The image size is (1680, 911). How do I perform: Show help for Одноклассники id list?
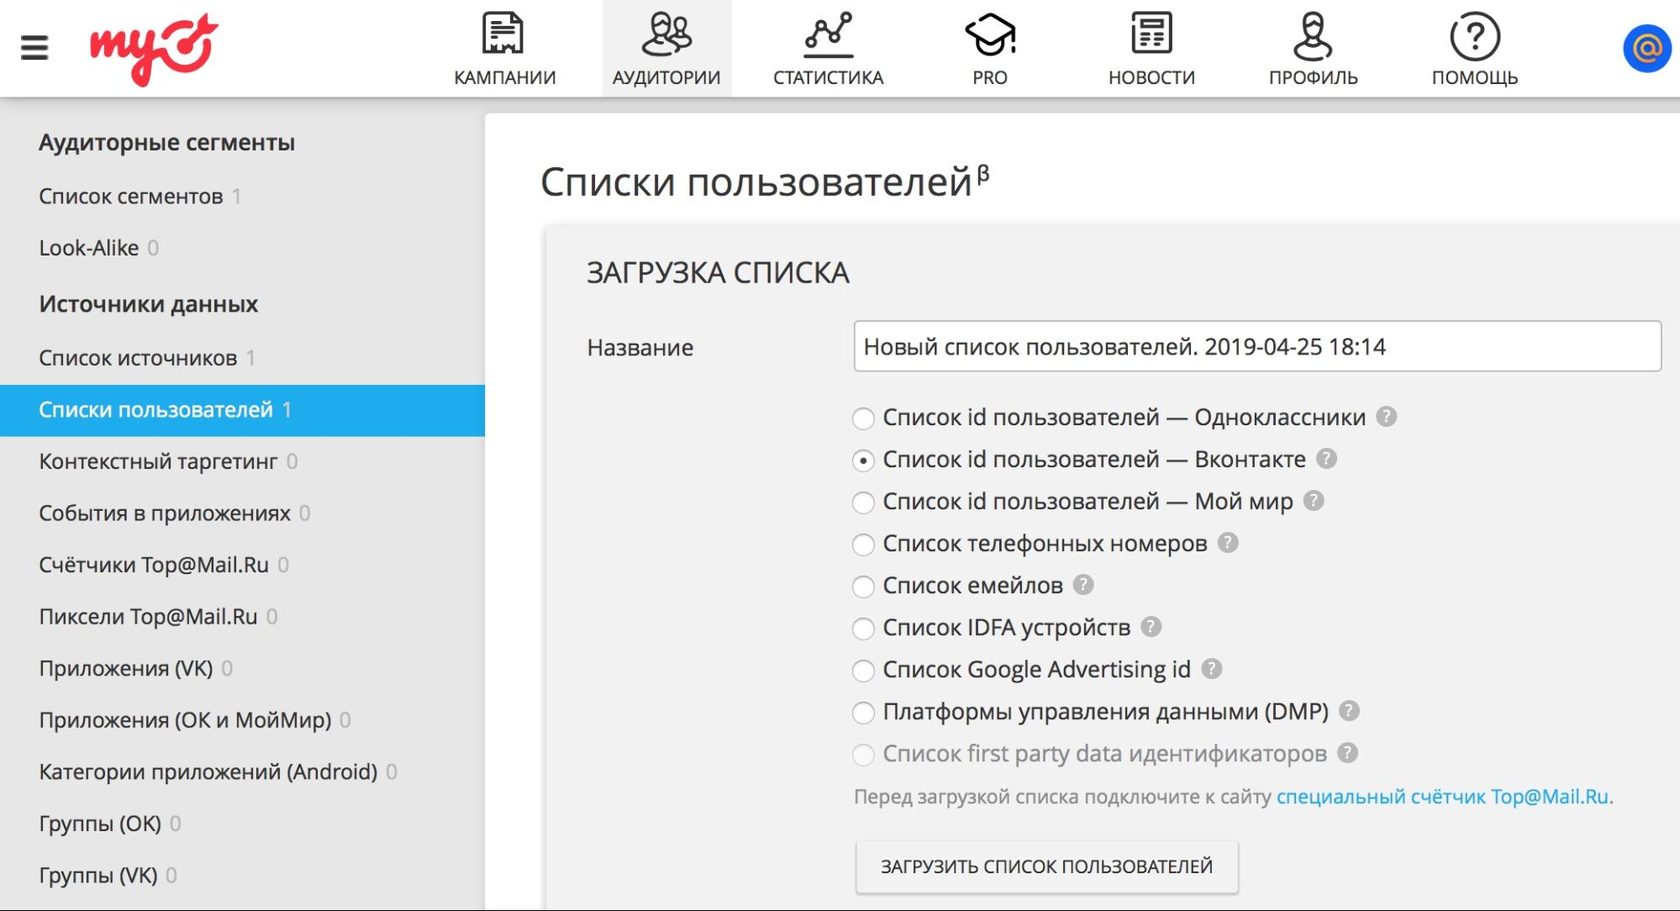pos(1386,417)
